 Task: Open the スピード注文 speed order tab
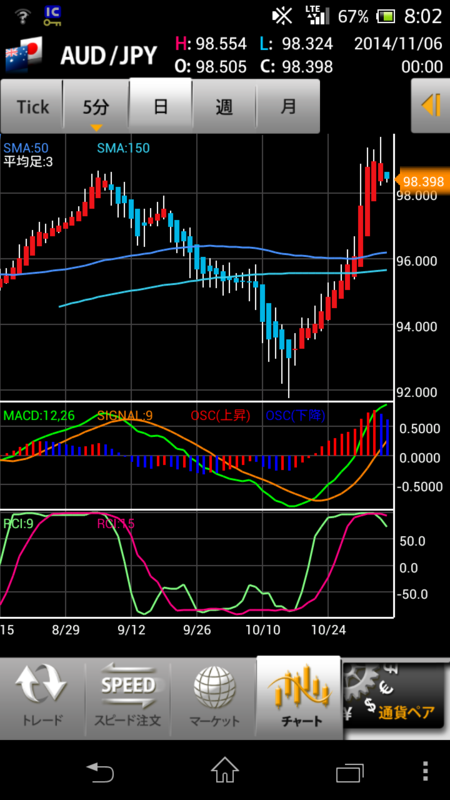click(128, 698)
